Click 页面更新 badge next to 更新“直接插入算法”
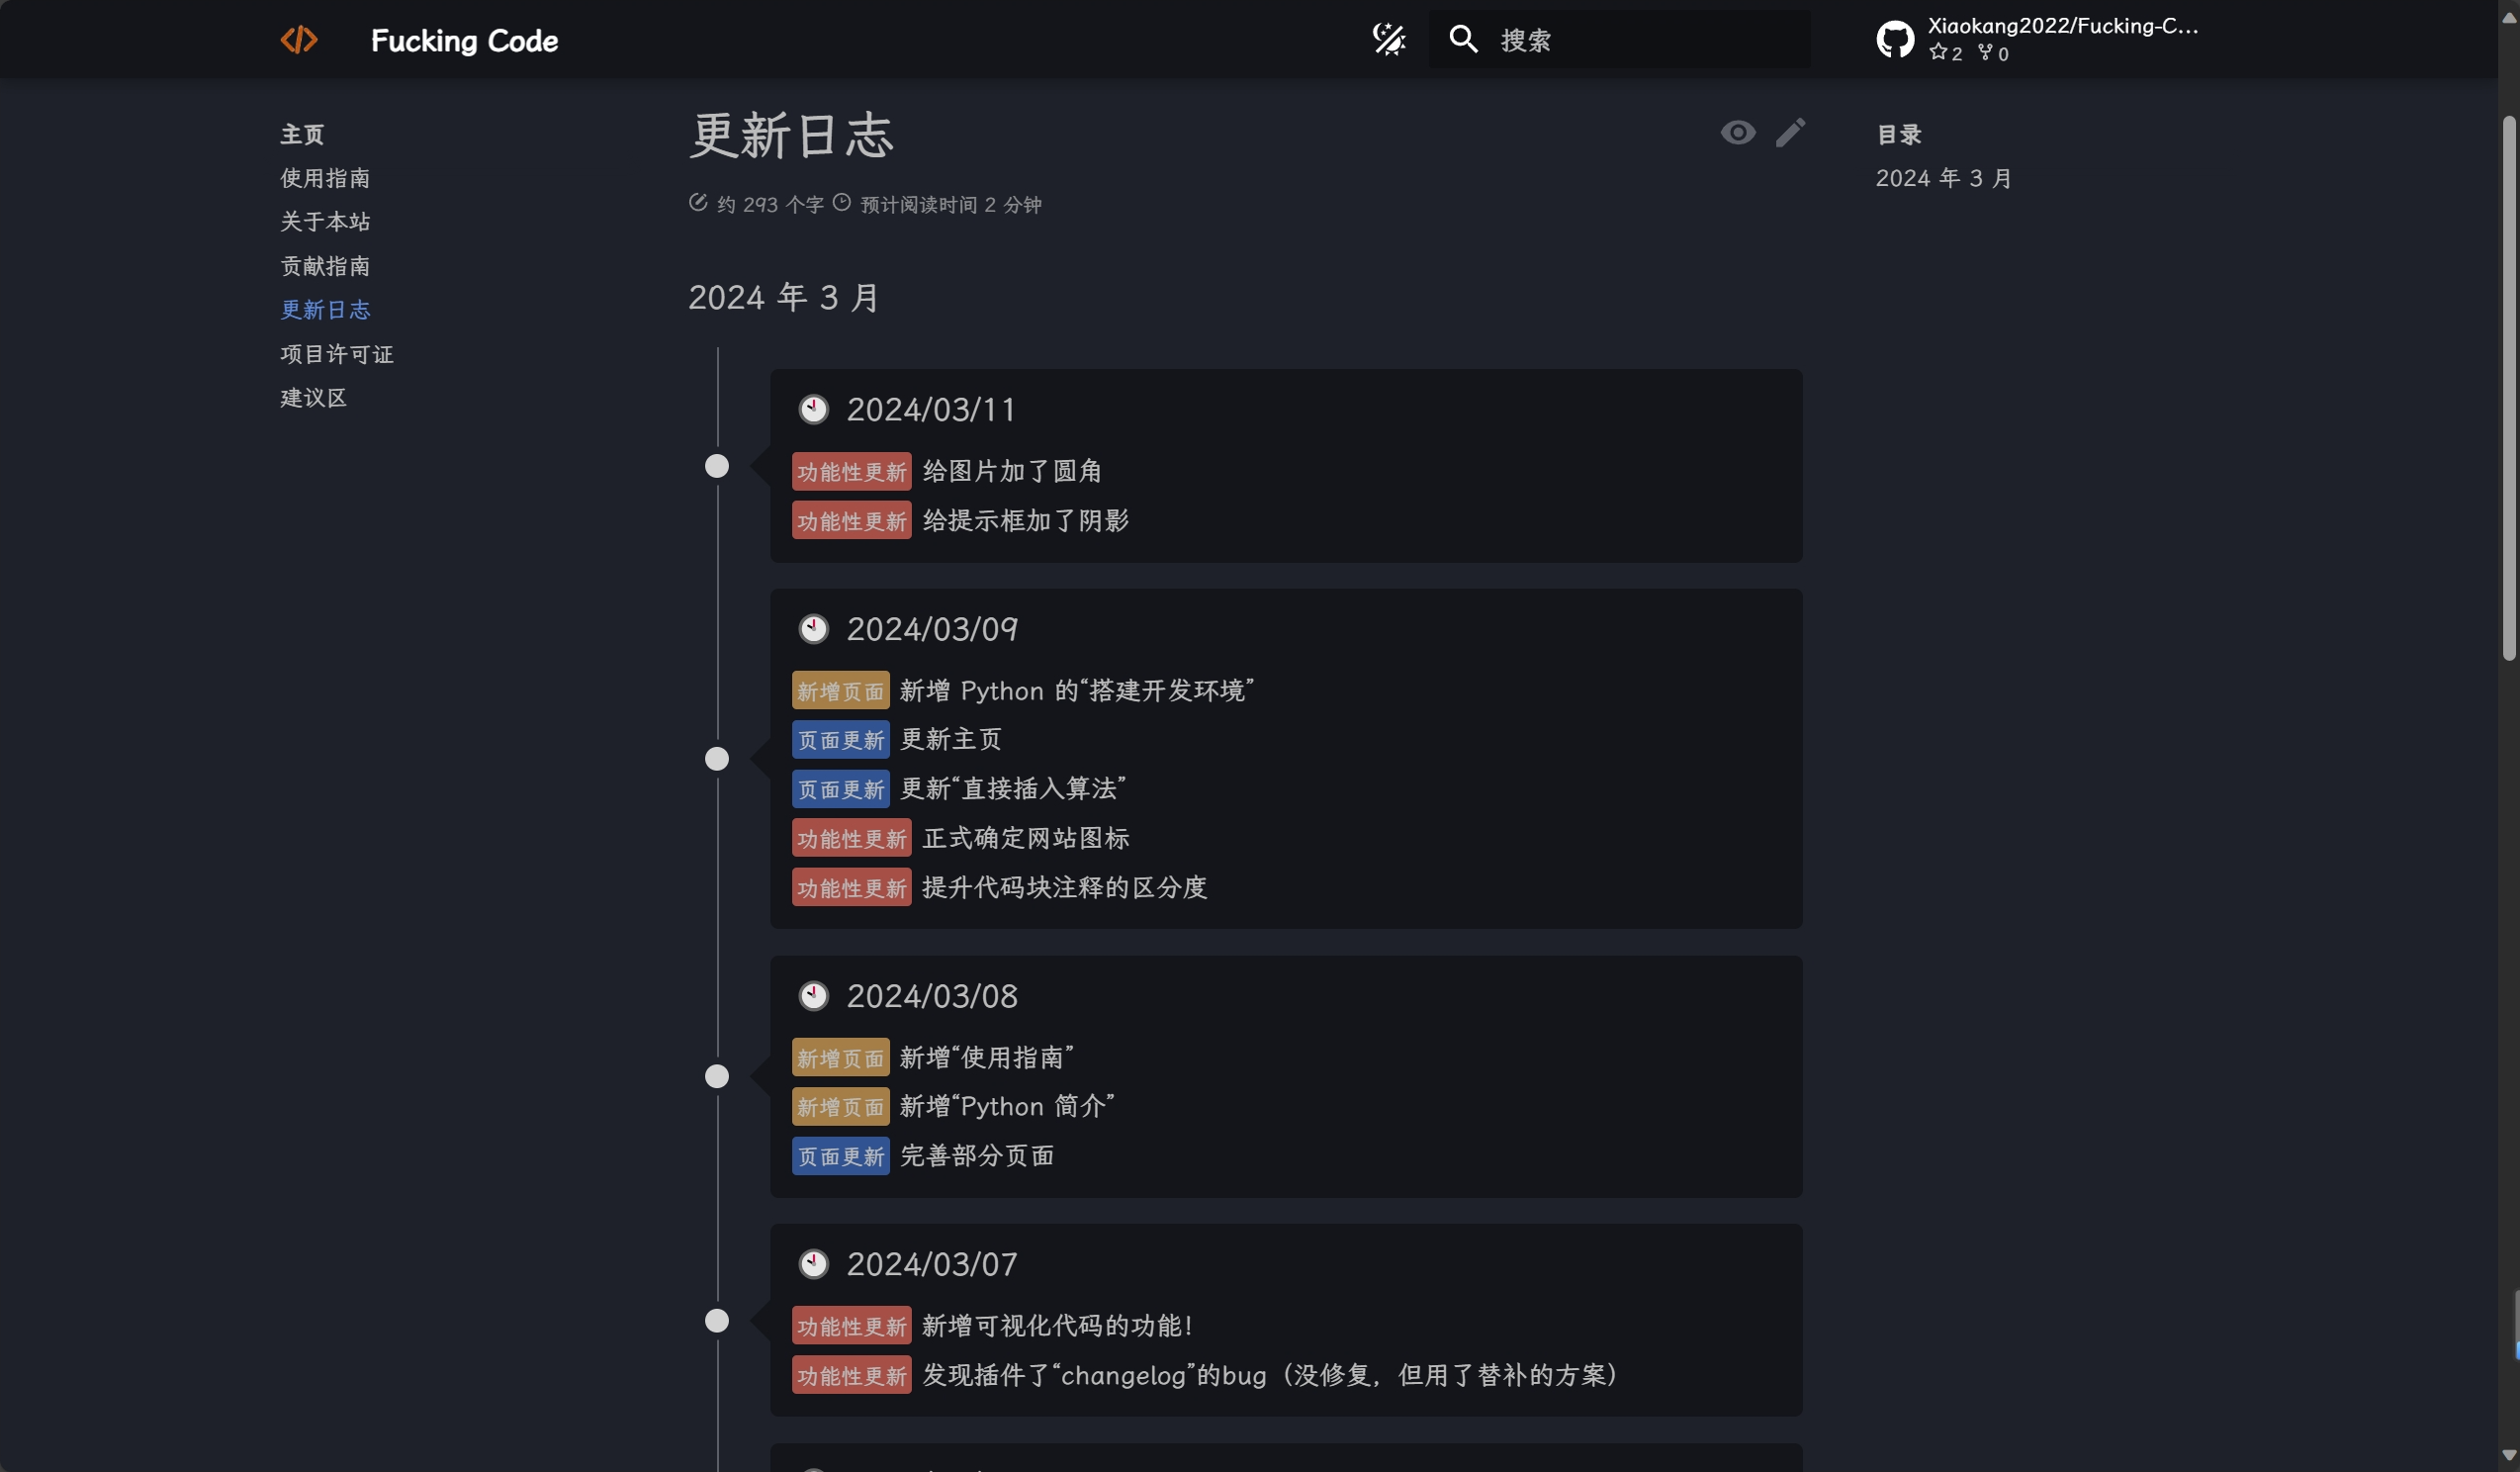The width and height of the screenshot is (2520, 1472). click(840, 789)
